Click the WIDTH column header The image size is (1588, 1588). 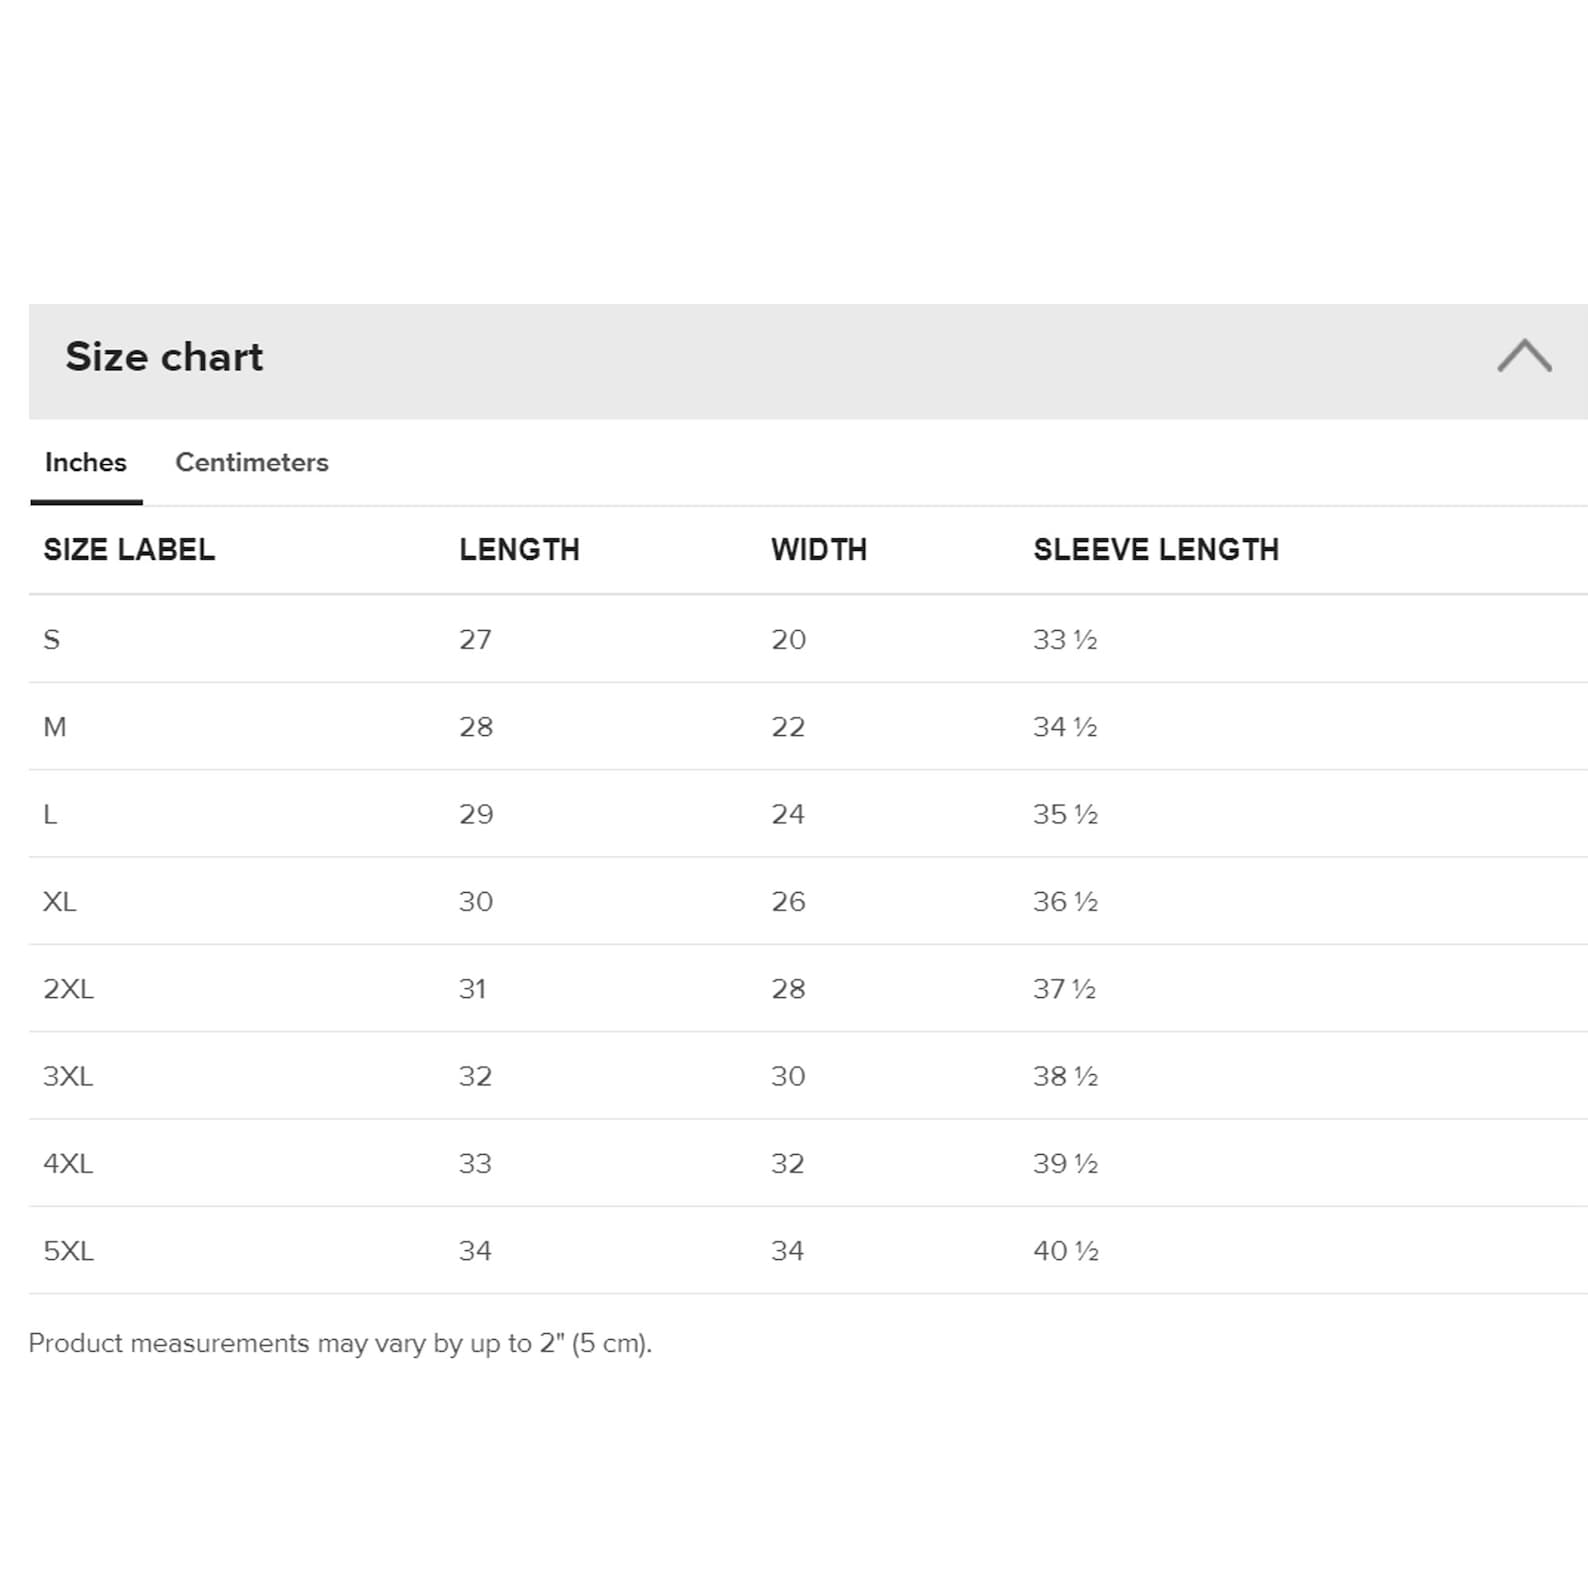(819, 549)
